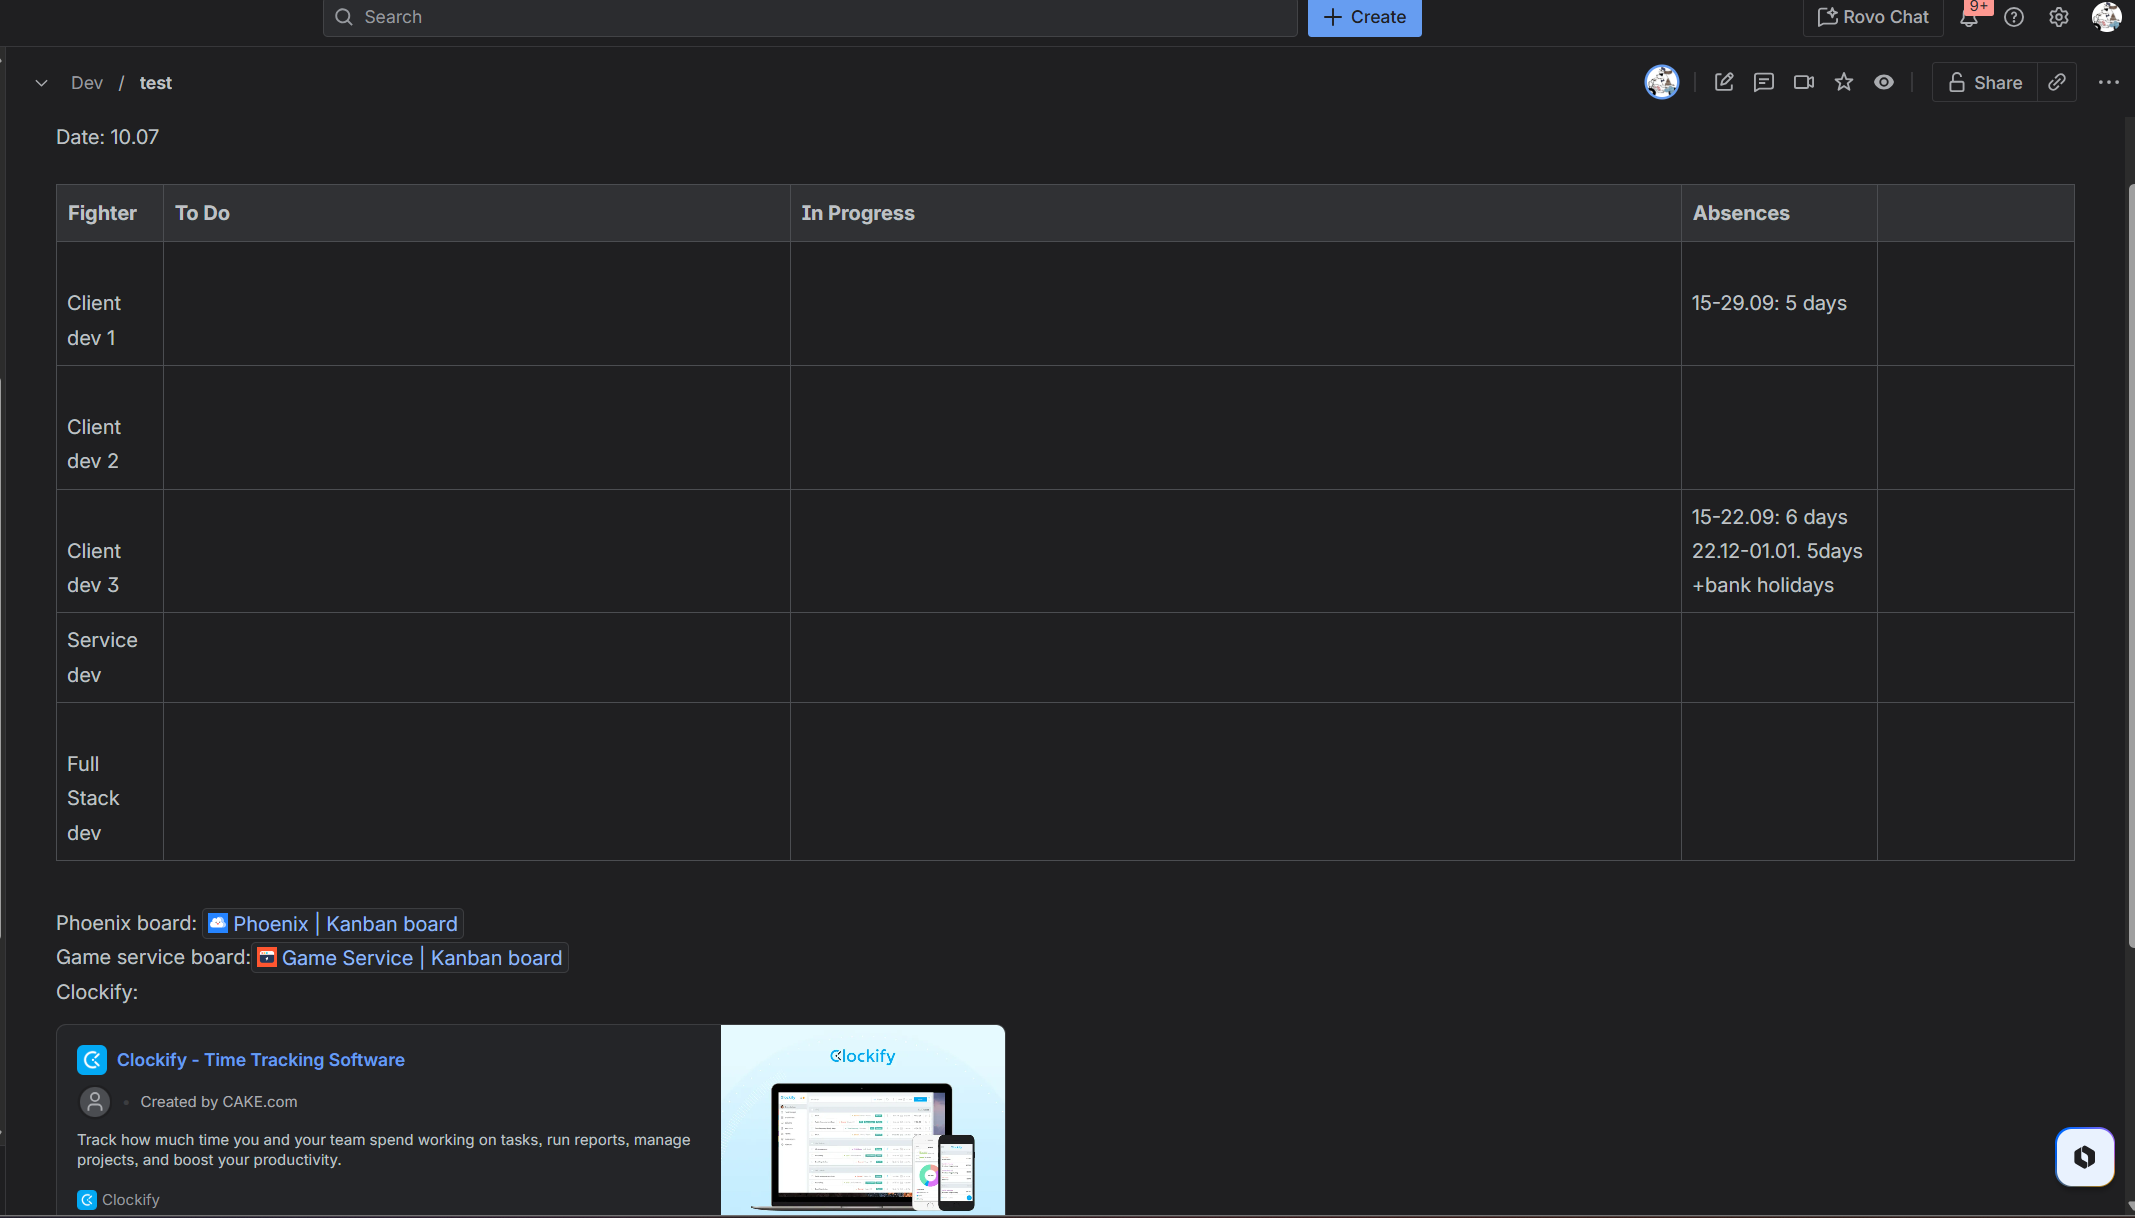Open the Phoenix Kanban board link

coord(333,923)
